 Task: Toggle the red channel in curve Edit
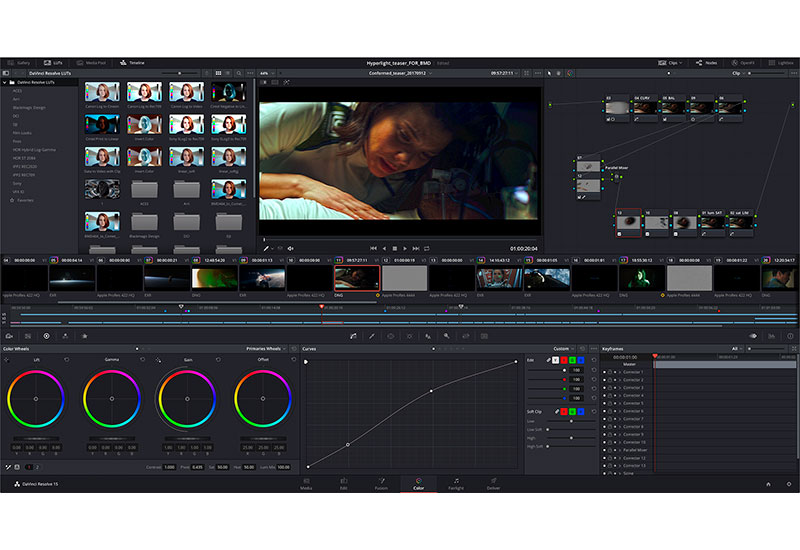(564, 360)
